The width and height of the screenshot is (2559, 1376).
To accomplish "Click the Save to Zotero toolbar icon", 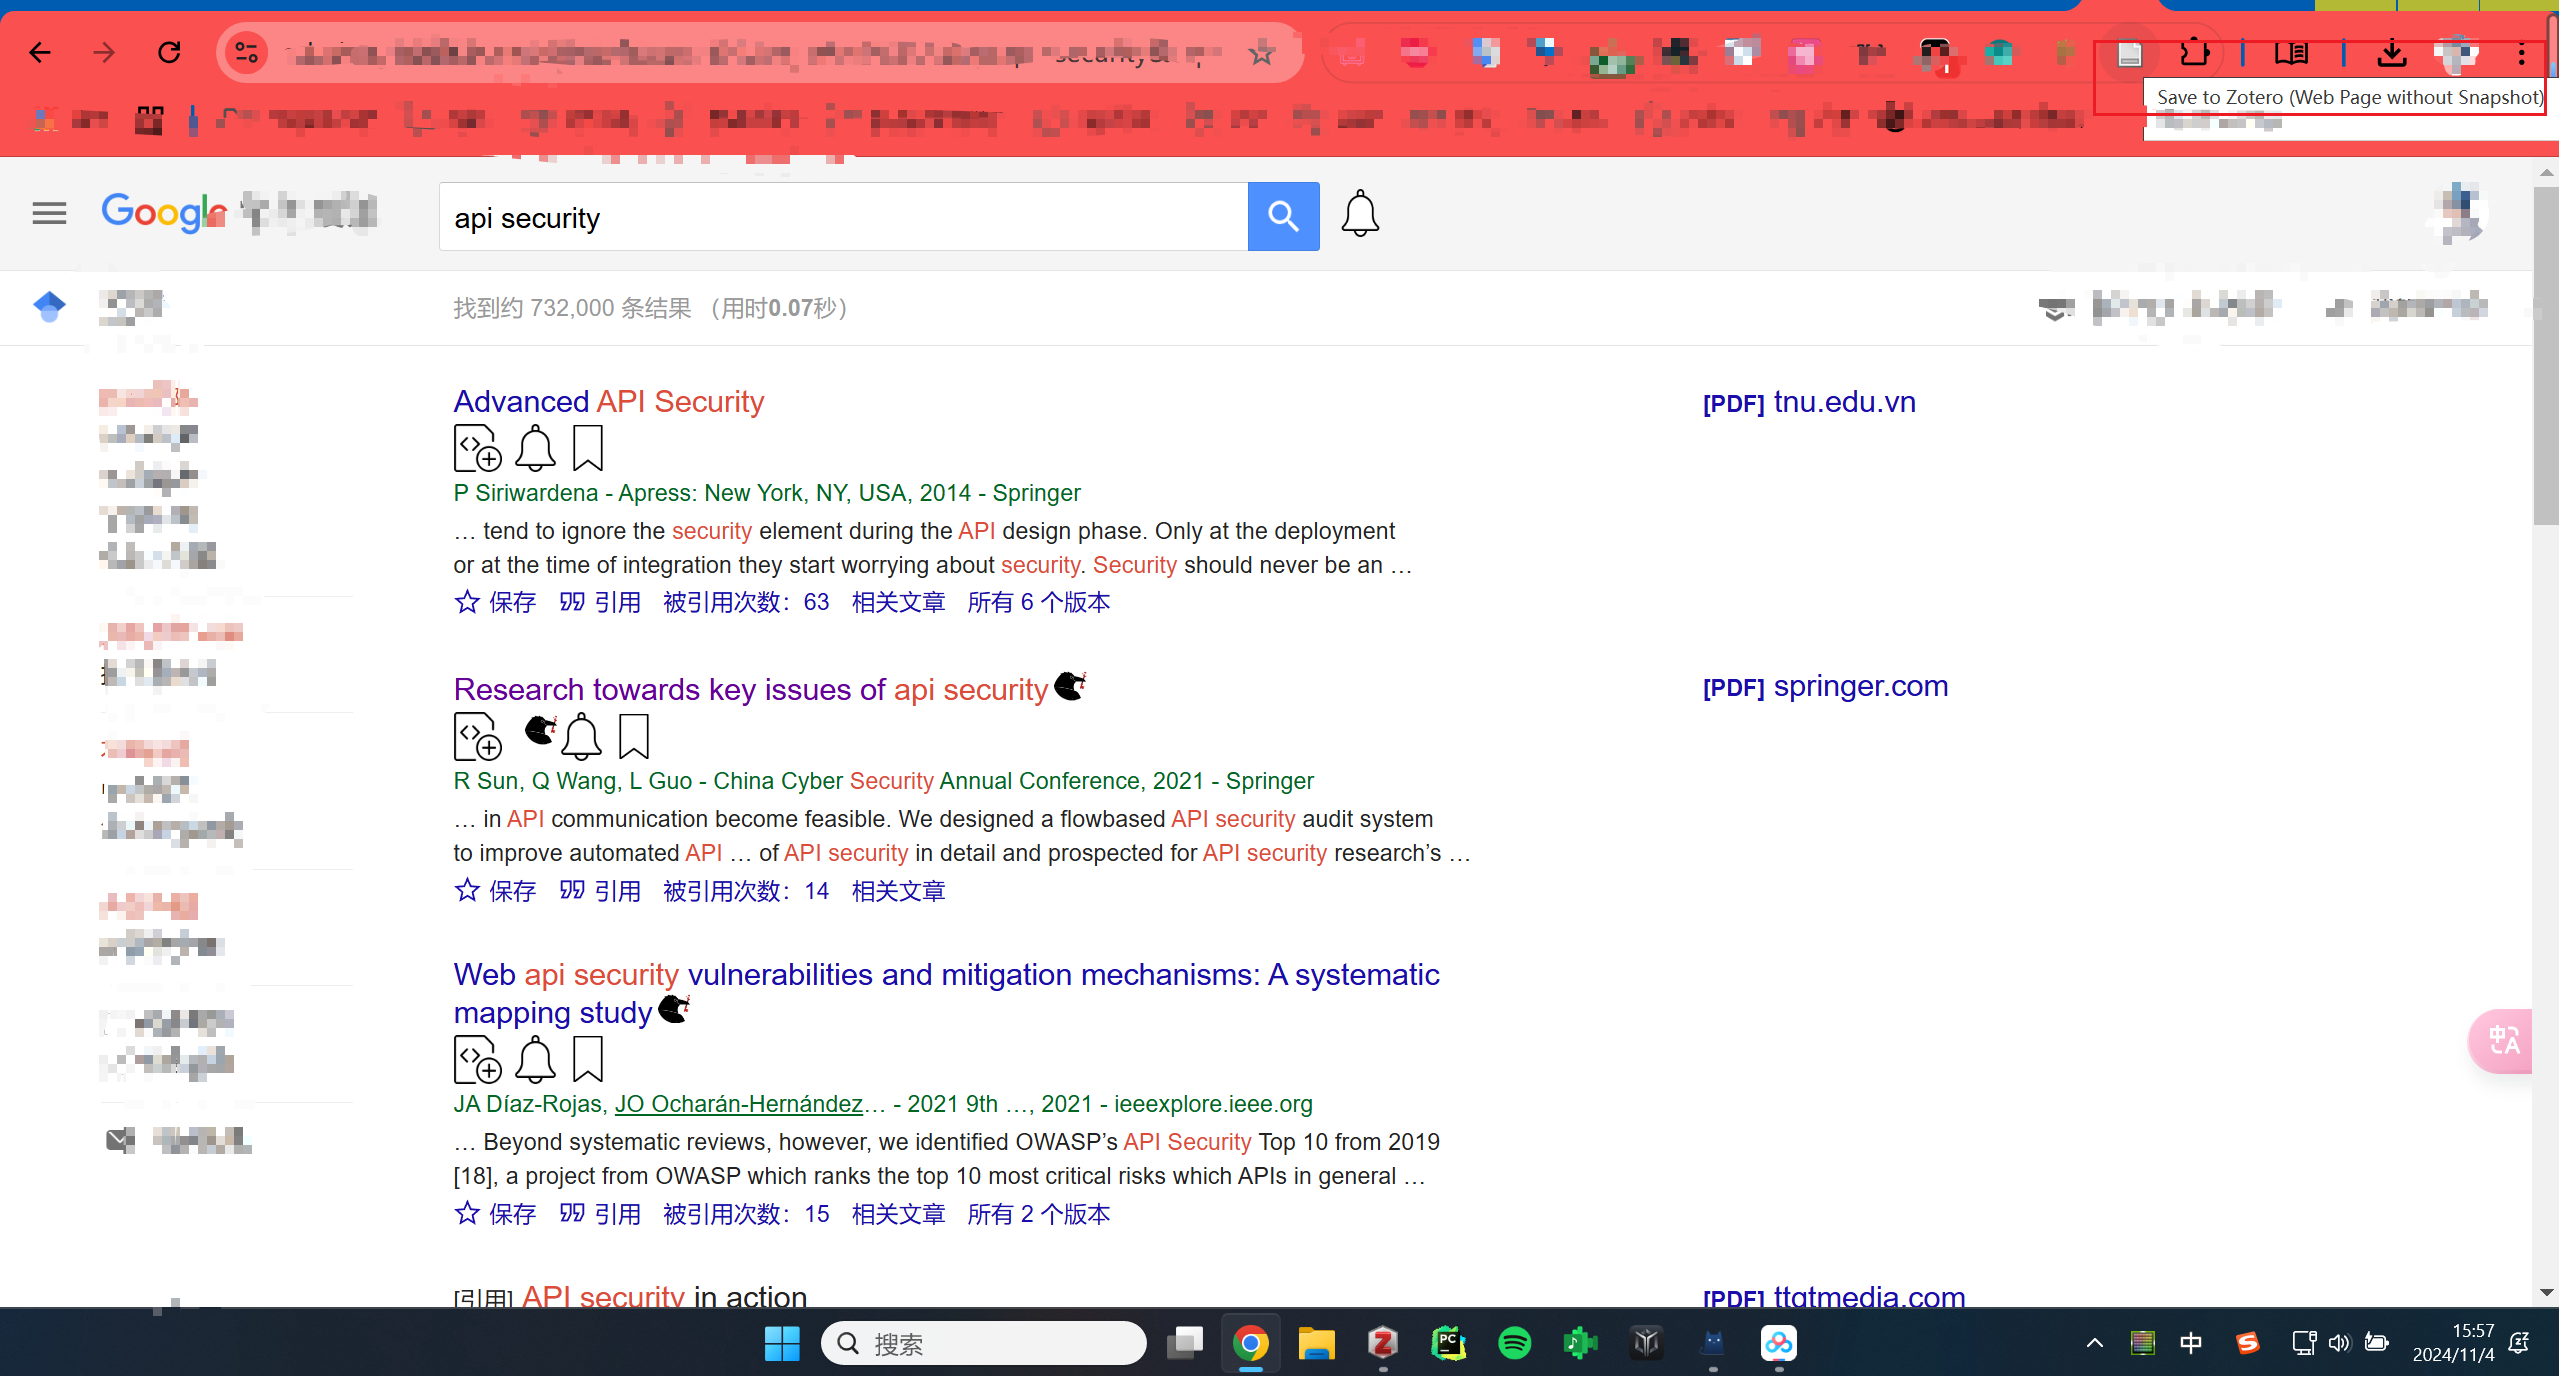I will click(x=2129, y=55).
